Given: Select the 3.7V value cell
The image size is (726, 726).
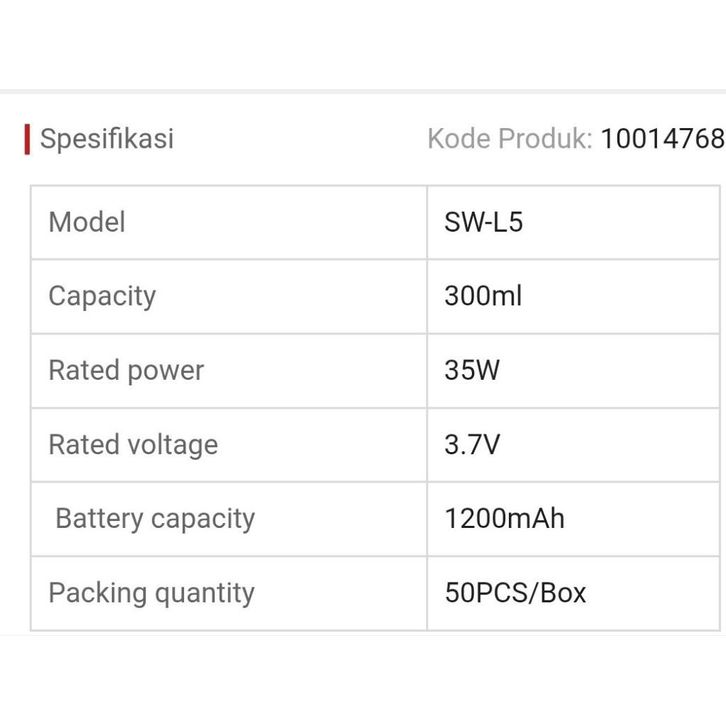Looking at the screenshot, I should click(x=472, y=444).
